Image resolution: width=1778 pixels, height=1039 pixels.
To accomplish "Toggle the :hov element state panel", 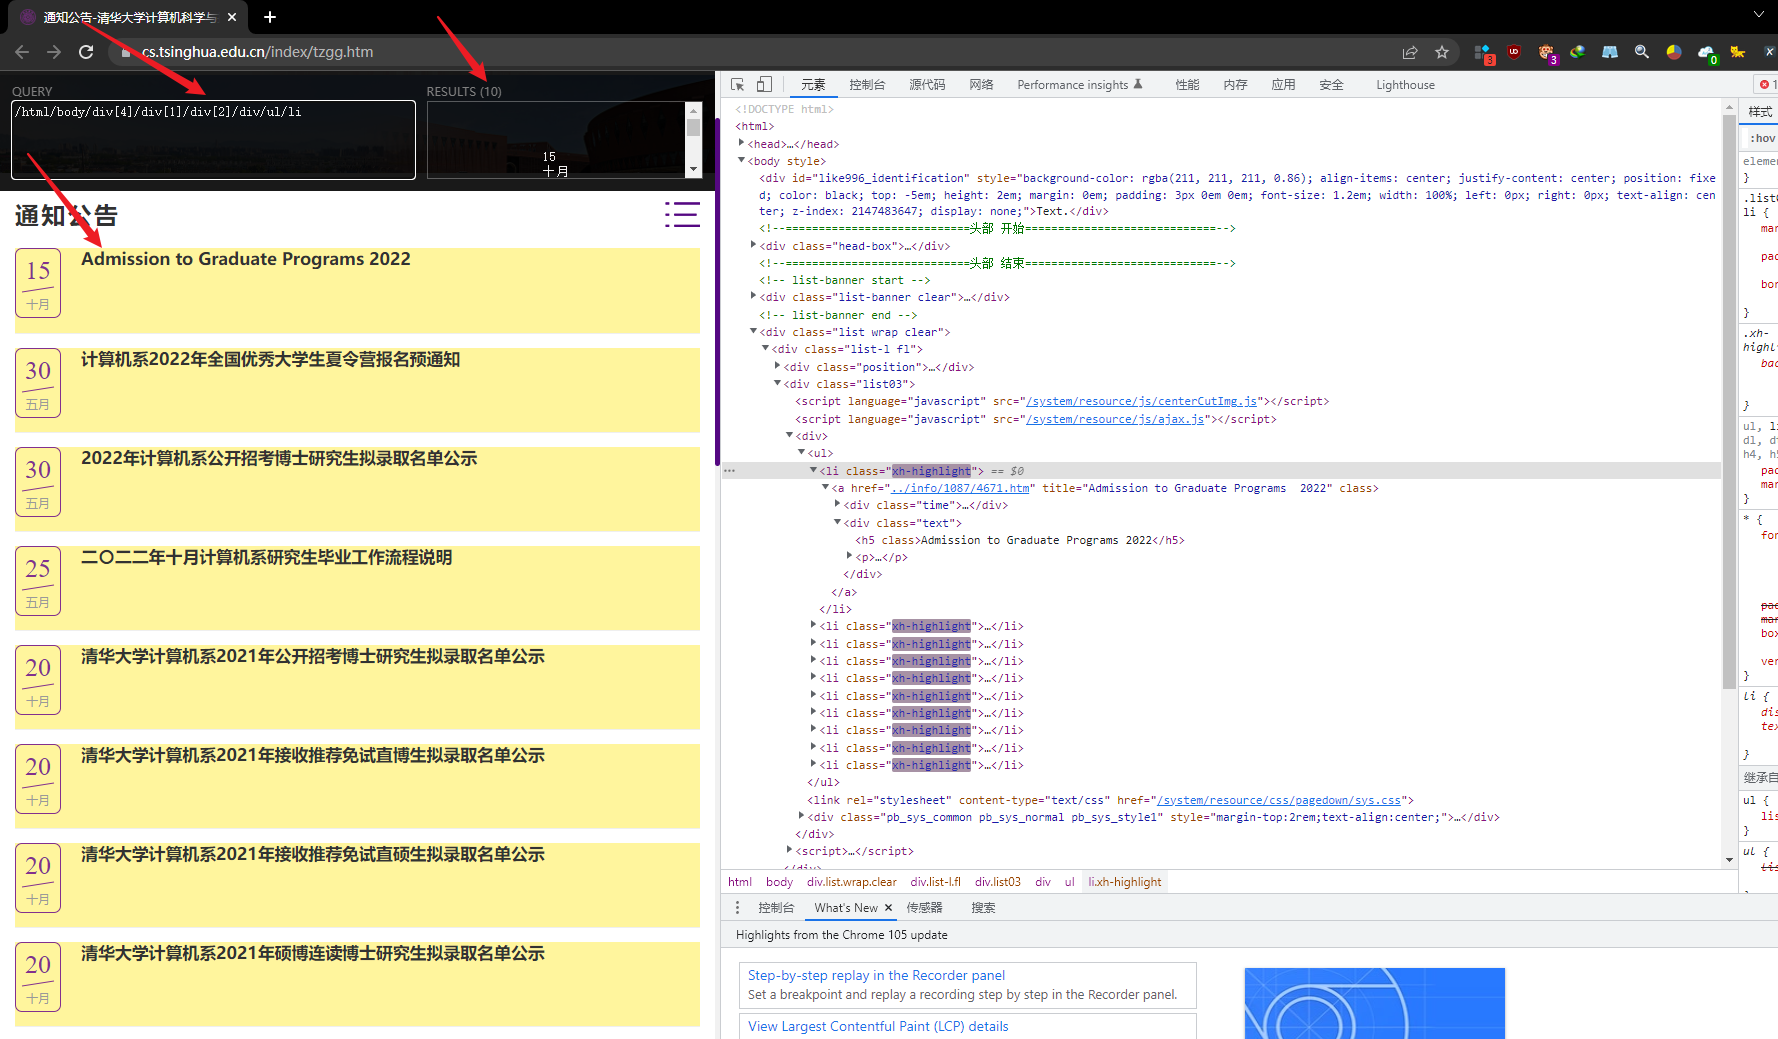I will (1762, 138).
